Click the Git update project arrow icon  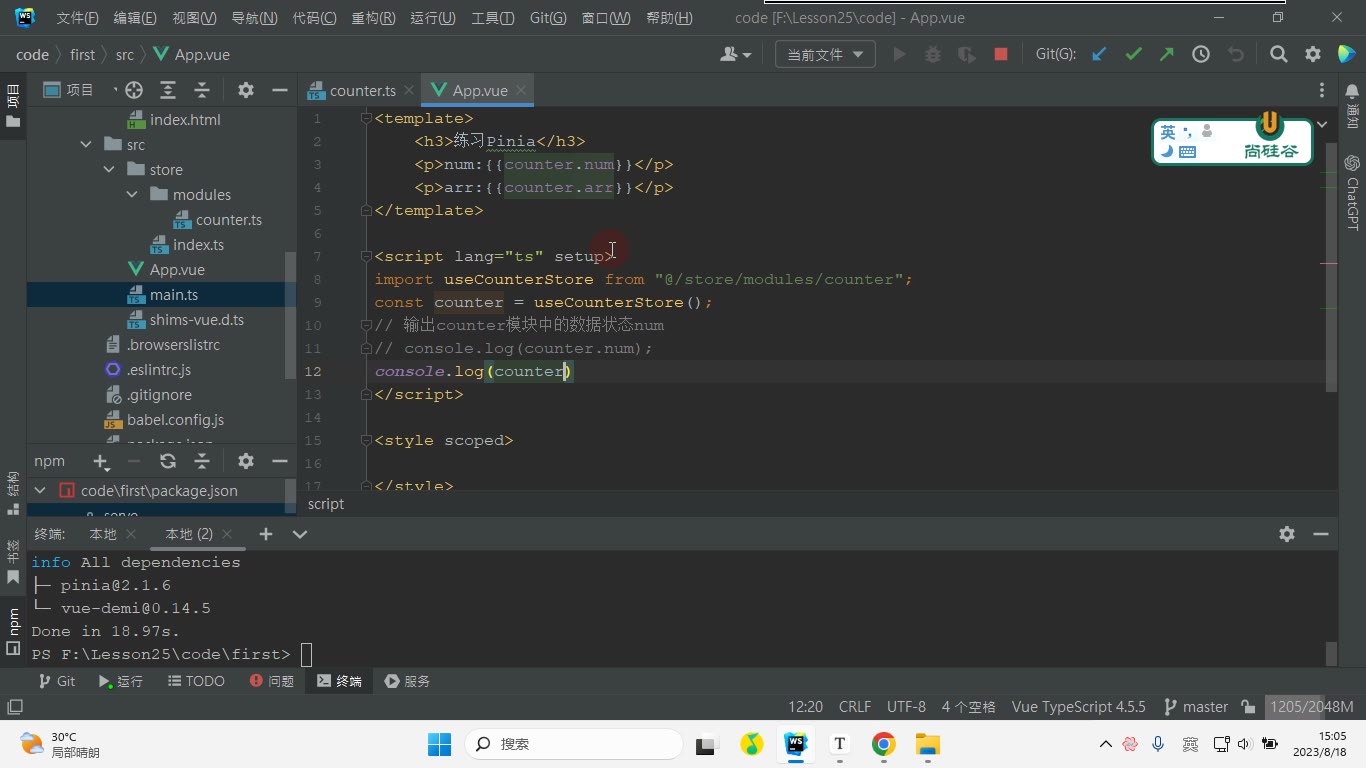1099,55
